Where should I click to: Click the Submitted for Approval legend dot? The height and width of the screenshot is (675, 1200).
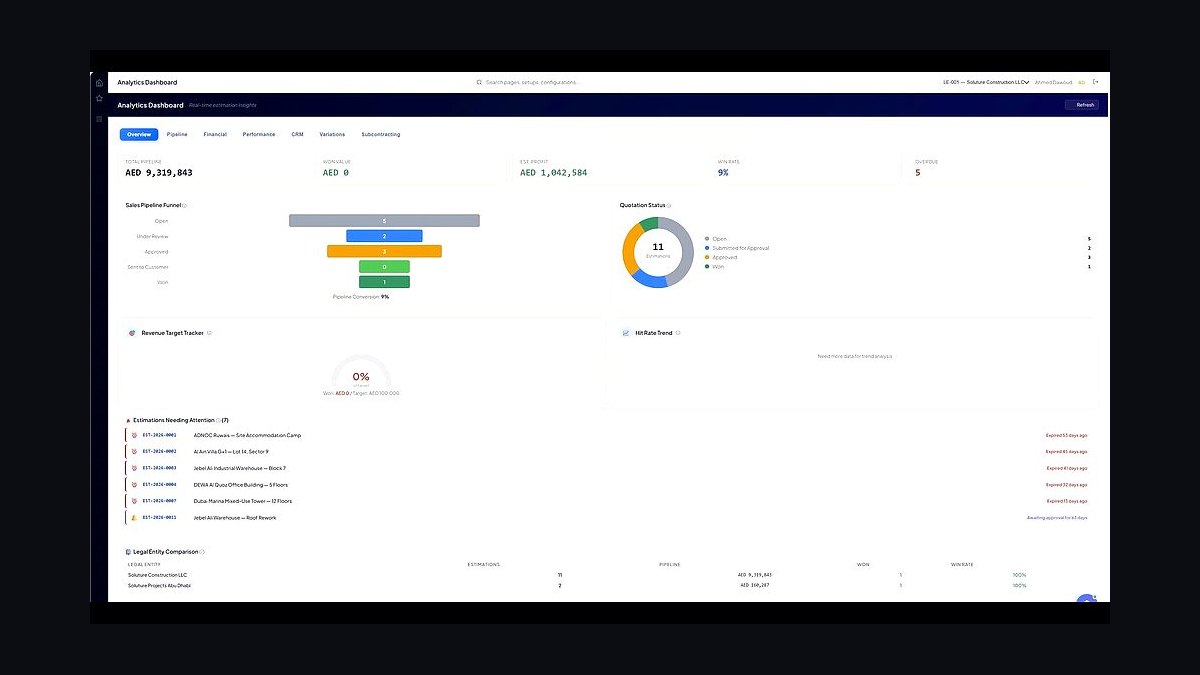(x=707, y=248)
